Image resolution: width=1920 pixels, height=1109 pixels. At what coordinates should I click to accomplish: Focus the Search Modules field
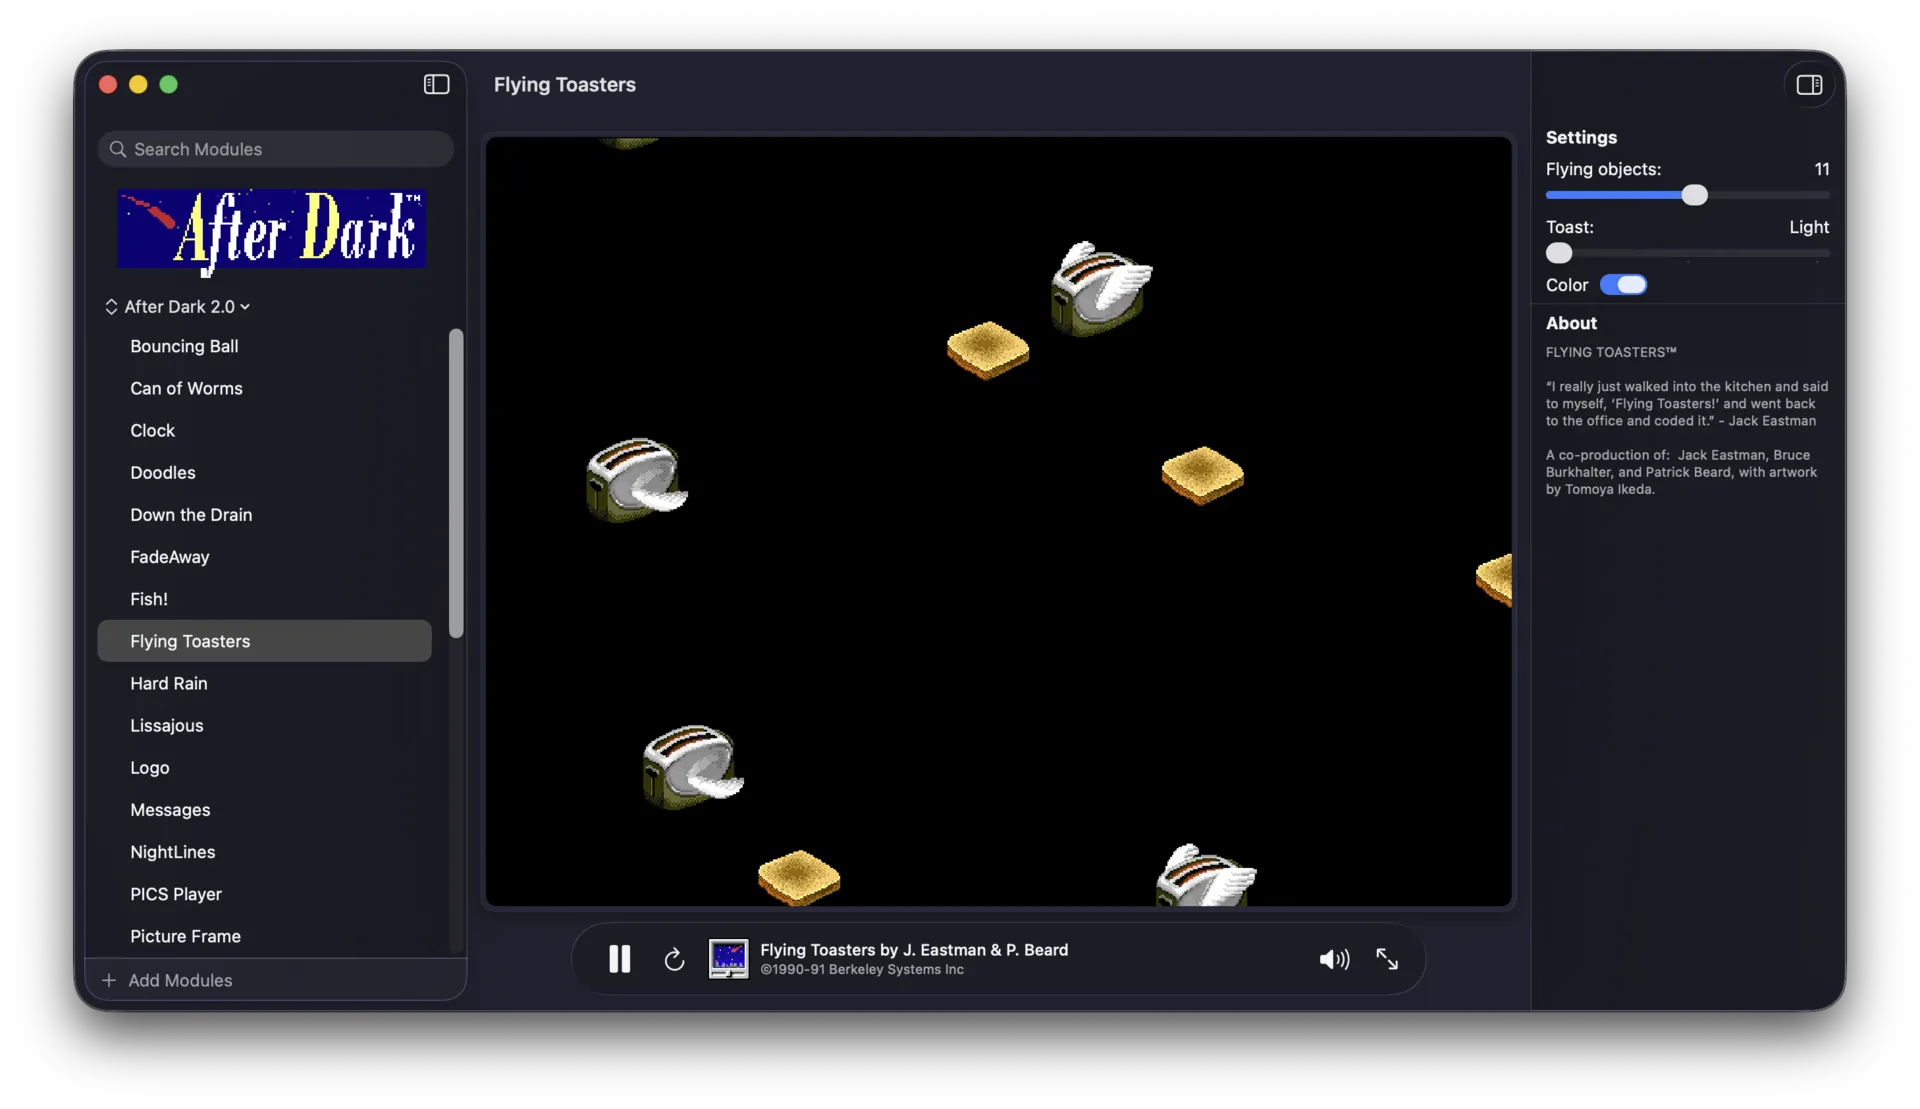pyautogui.click(x=276, y=149)
